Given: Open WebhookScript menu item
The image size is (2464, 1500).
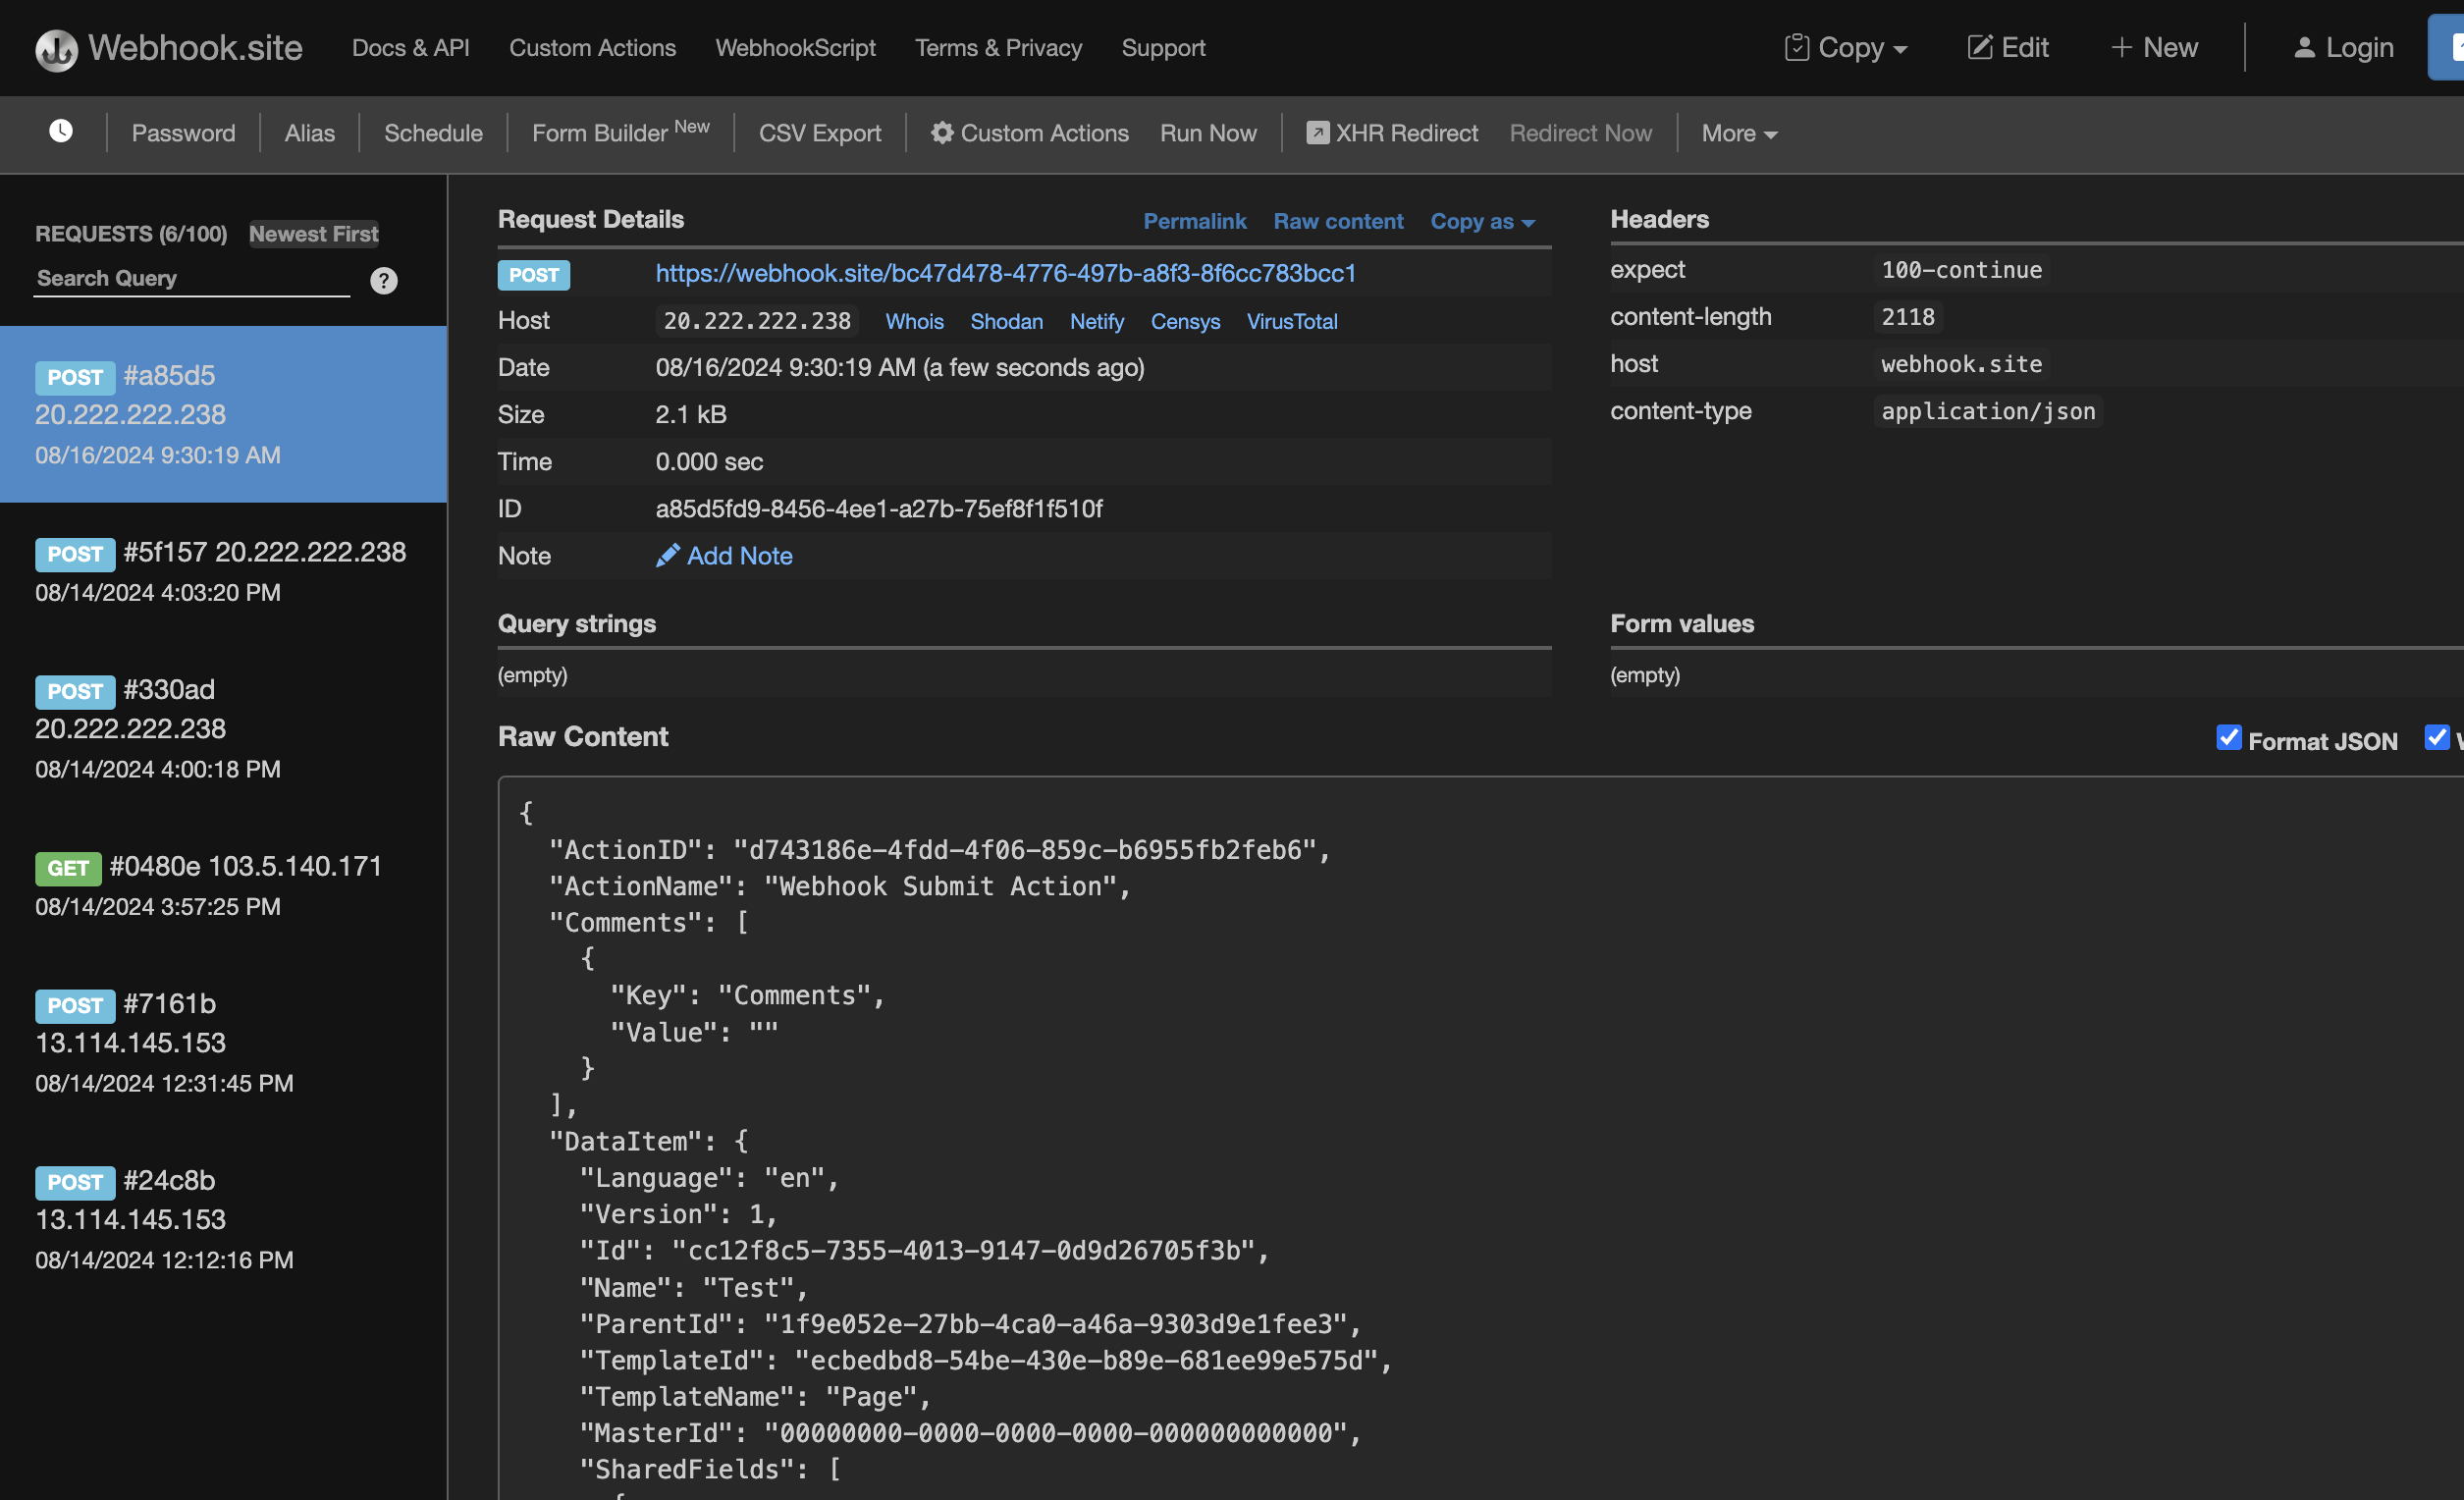Looking at the screenshot, I should [x=796, y=48].
